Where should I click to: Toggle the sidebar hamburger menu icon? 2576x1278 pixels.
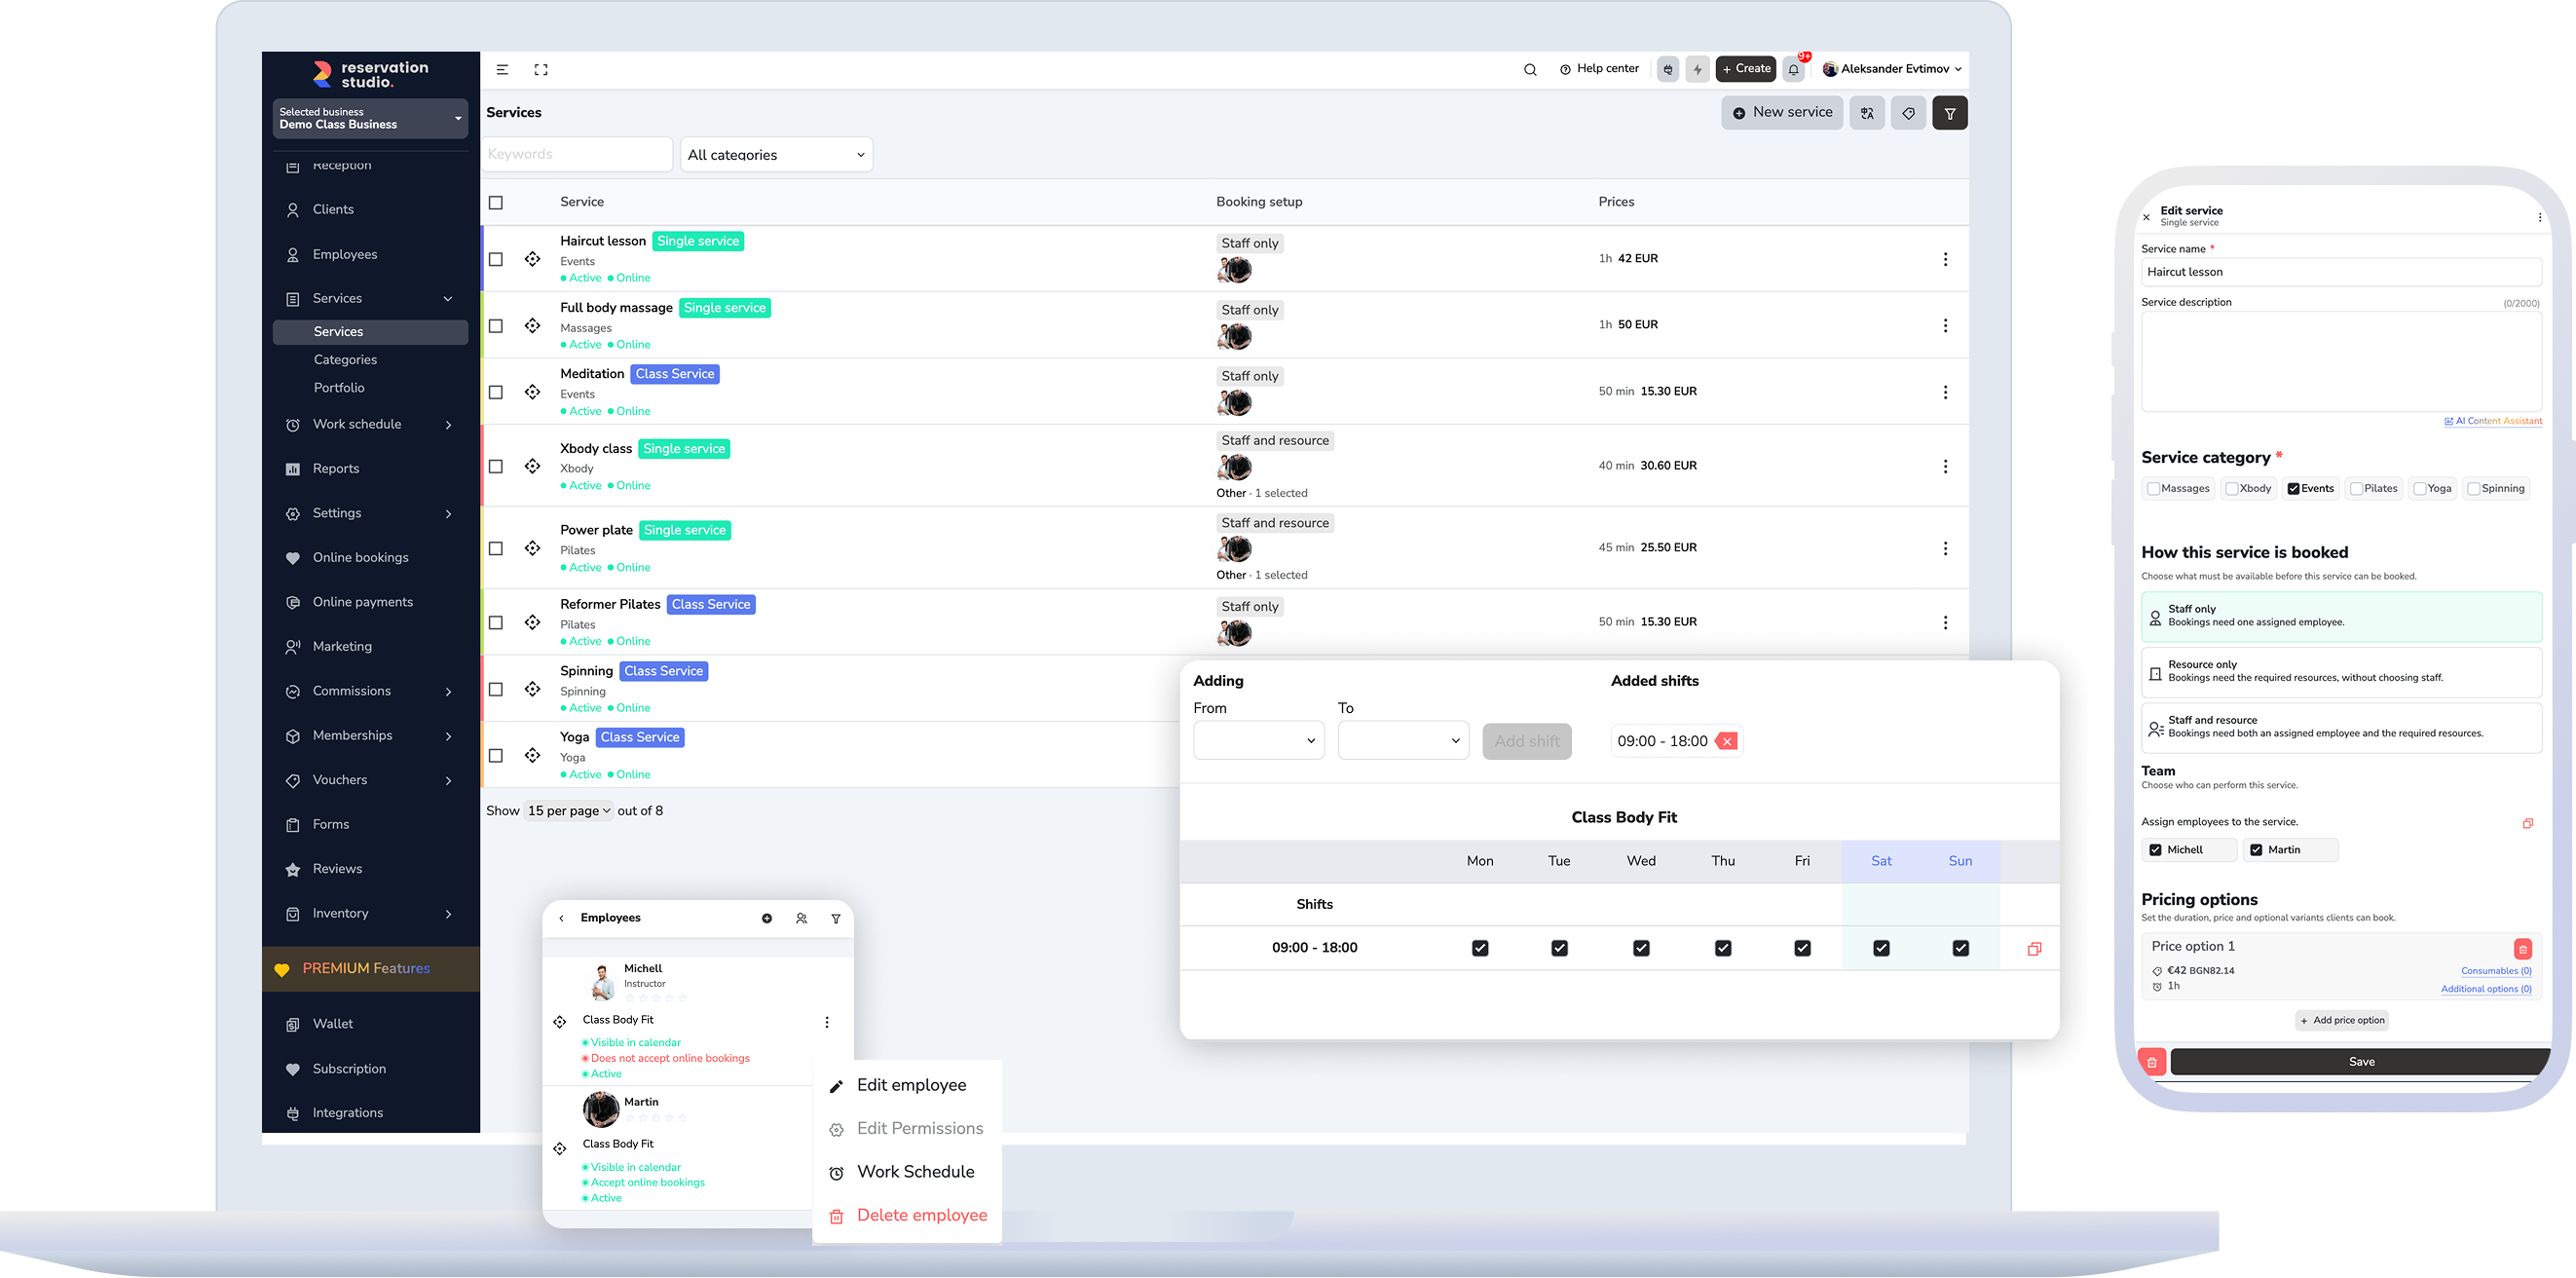[x=502, y=70]
